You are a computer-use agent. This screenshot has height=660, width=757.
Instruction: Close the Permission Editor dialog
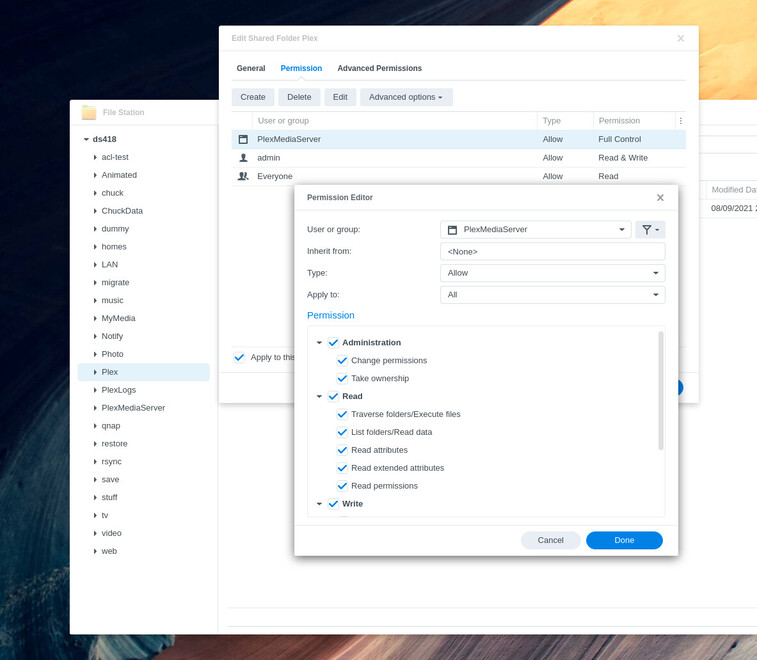tap(660, 197)
